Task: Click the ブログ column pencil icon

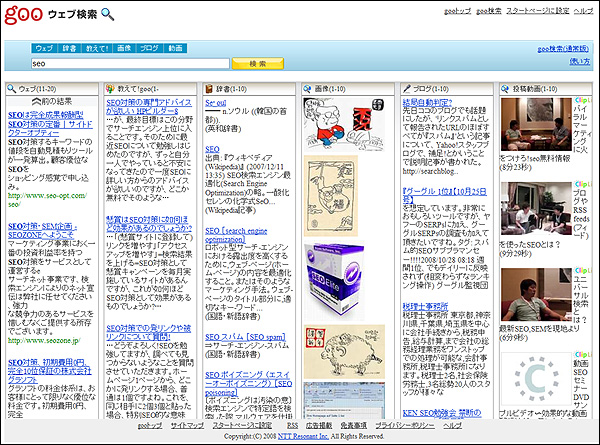Action: coord(404,89)
